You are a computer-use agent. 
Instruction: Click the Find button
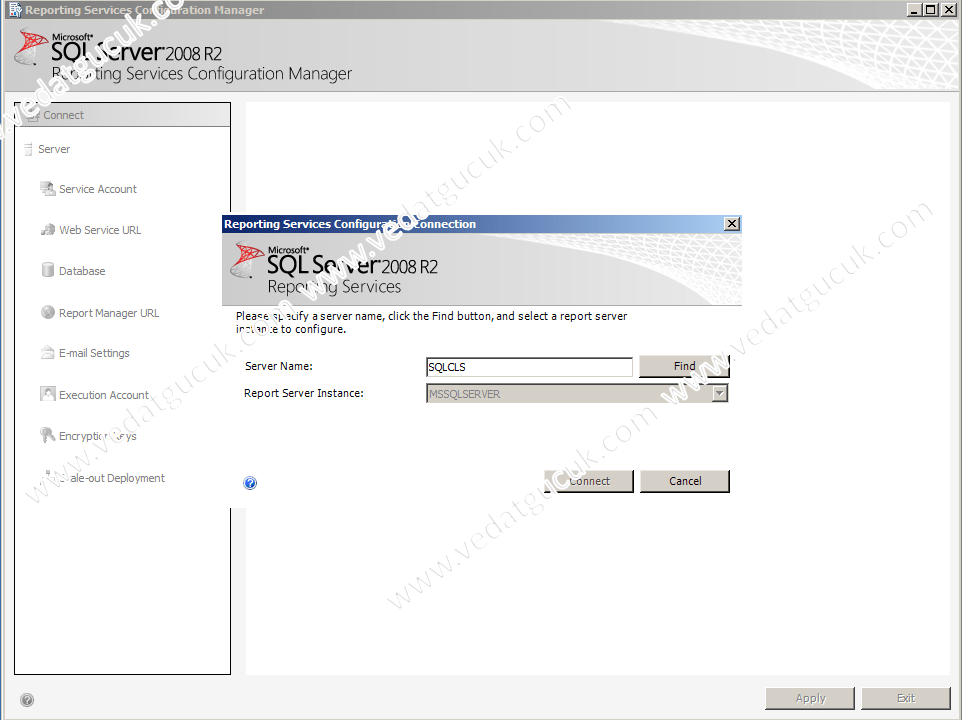(x=684, y=366)
